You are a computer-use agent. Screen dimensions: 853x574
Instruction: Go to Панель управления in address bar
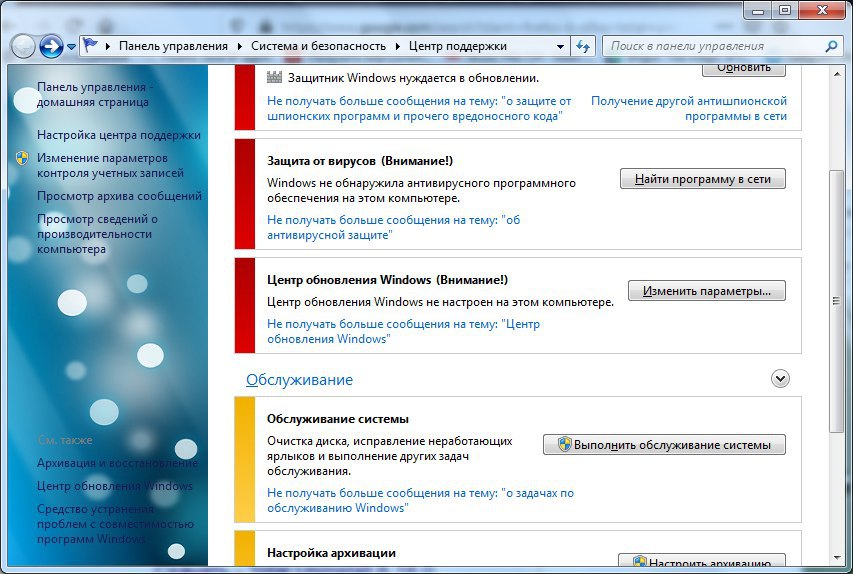[173, 46]
